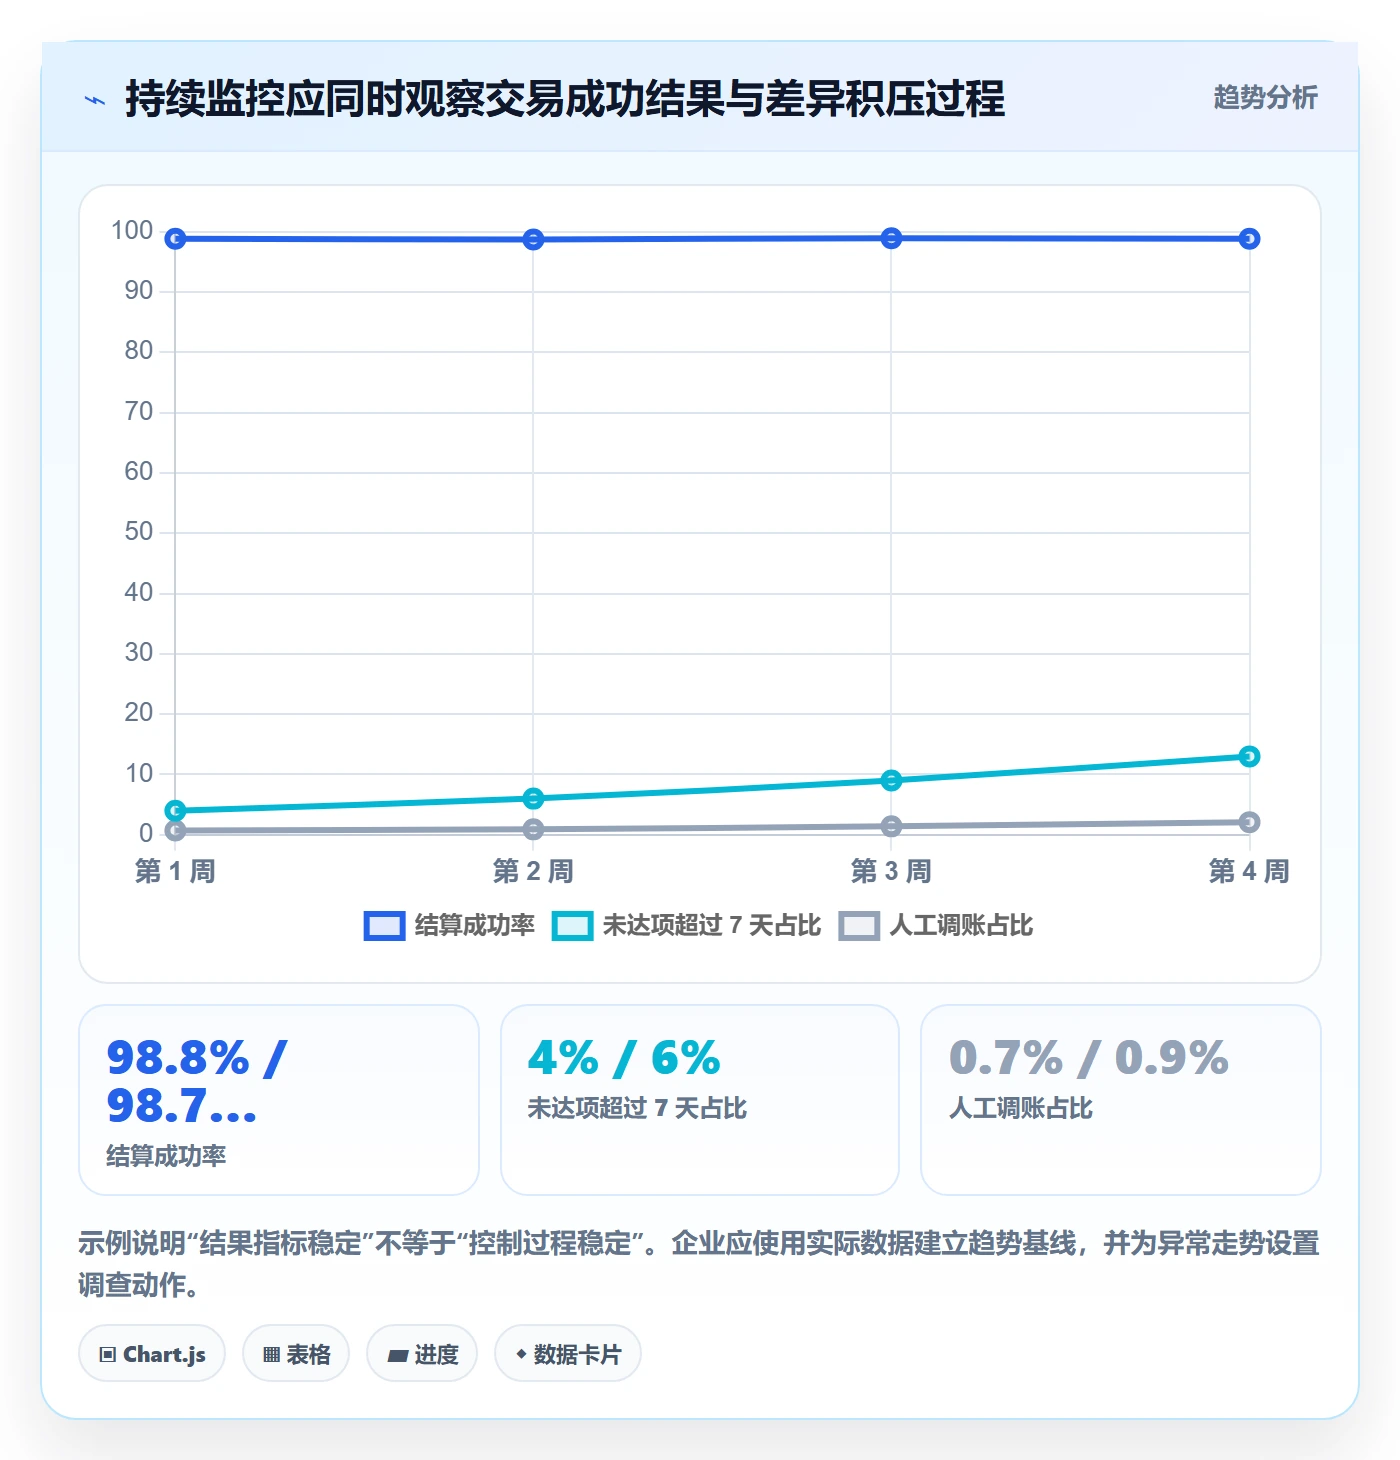Select the Chart.js tag

[152, 1354]
